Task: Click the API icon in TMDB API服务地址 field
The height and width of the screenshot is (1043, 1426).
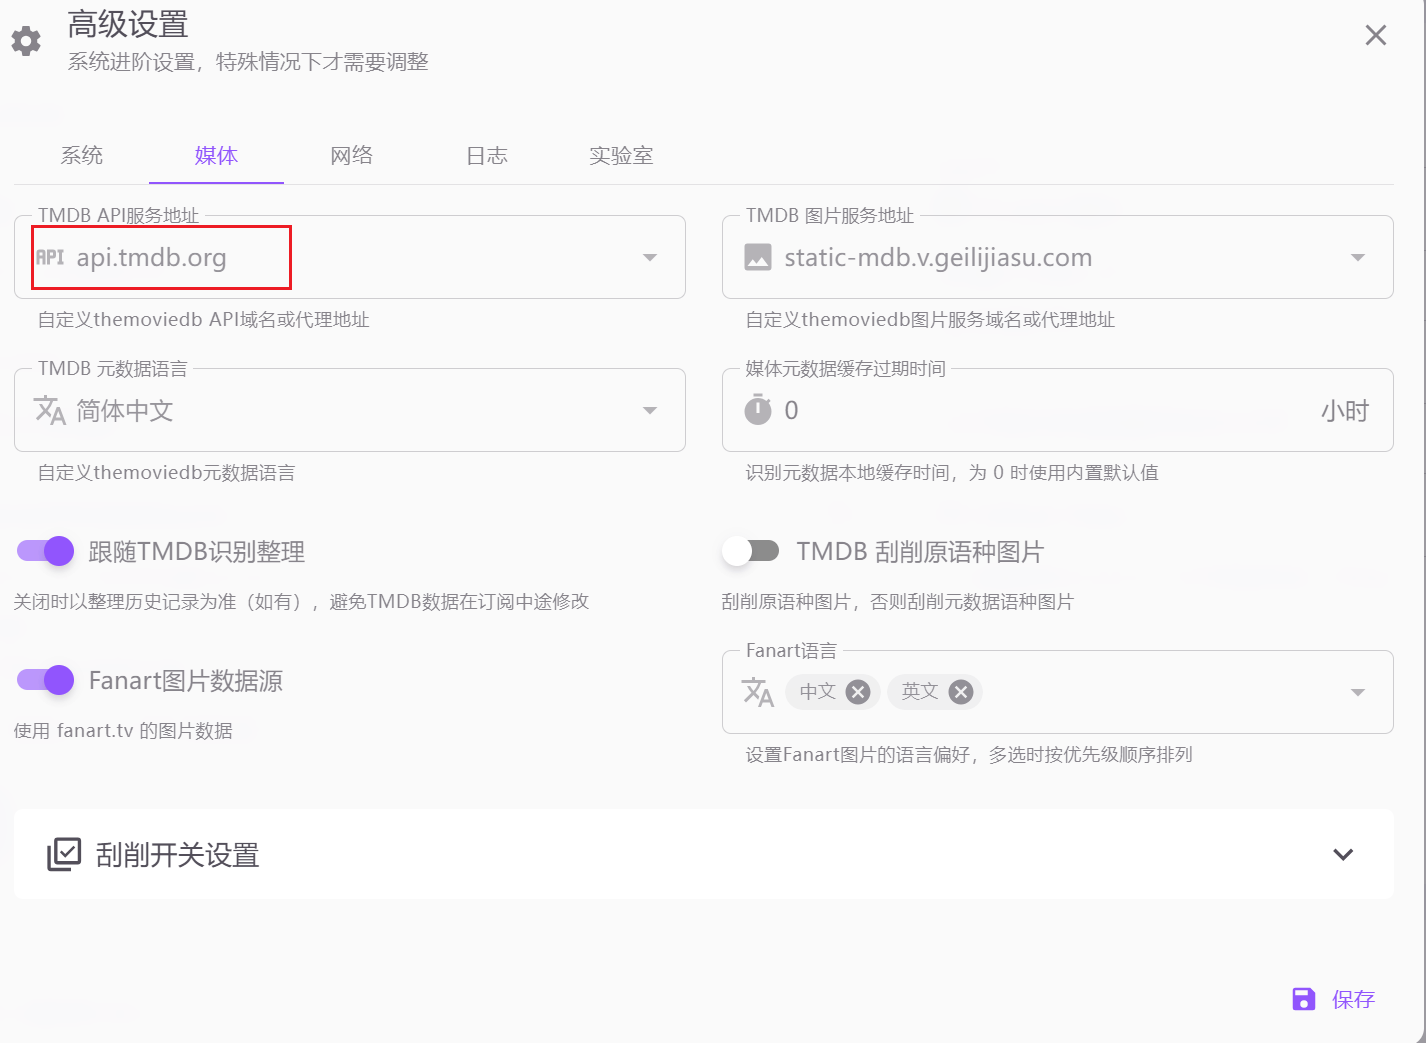Action: (x=50, y=258)
